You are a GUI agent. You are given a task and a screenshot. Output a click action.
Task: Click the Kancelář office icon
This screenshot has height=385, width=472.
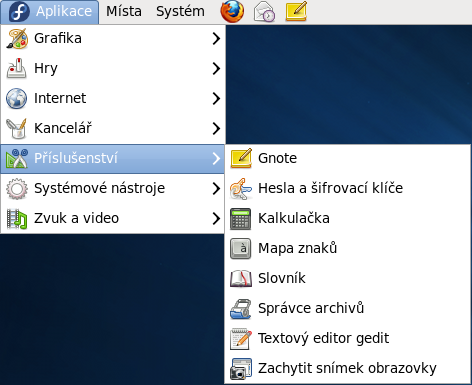point(17,128)
